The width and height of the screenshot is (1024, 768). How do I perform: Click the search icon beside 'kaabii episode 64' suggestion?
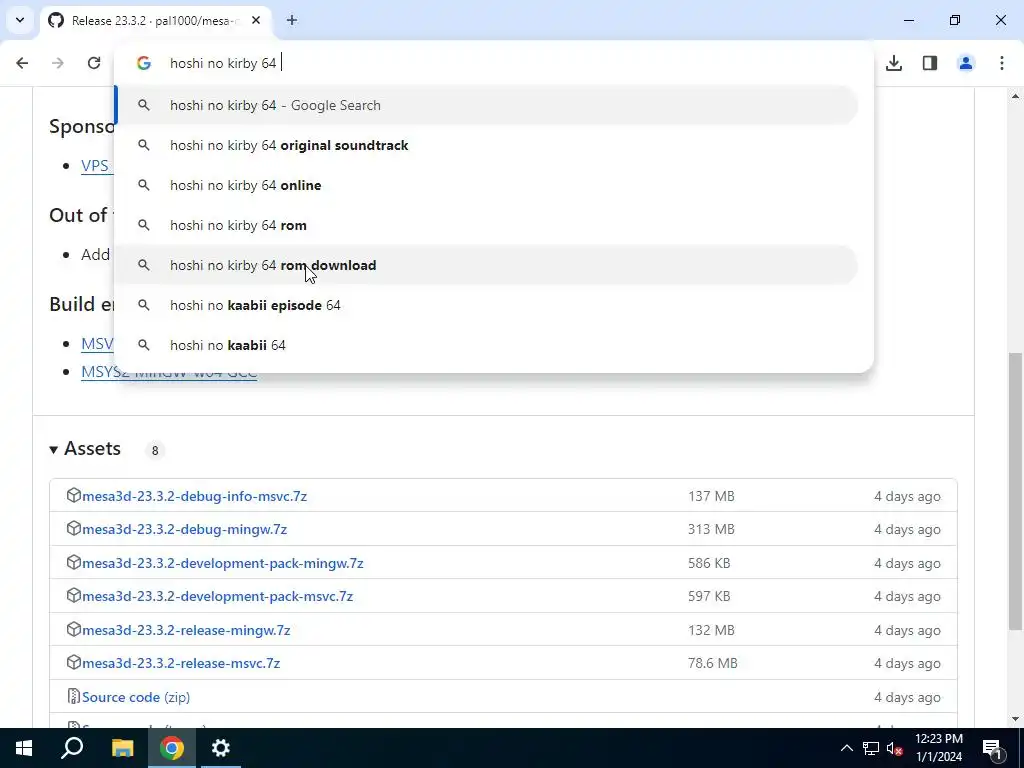tap(144, 305)
